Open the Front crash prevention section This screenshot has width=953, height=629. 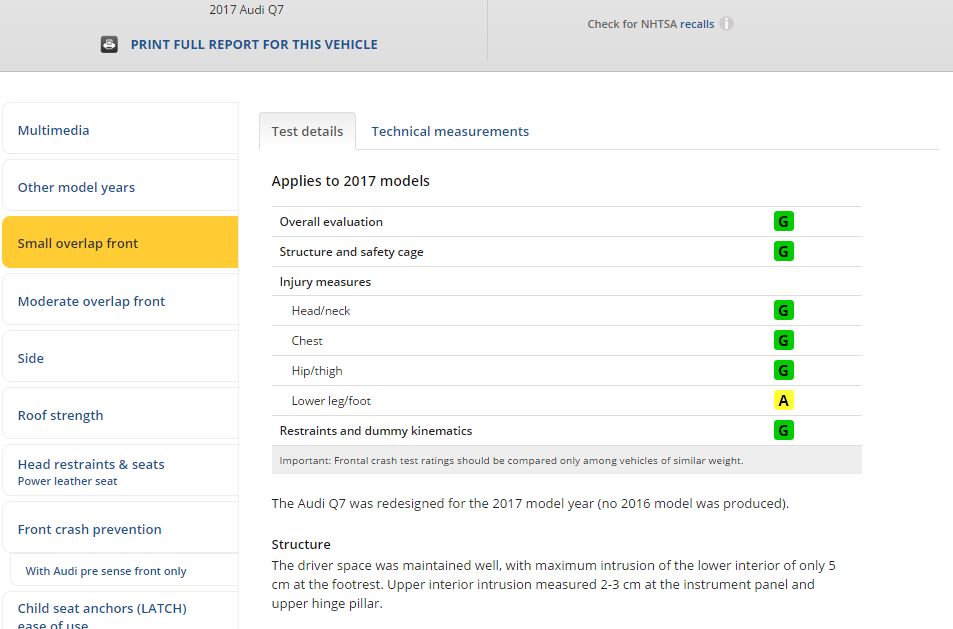click(x=120, y=528)
